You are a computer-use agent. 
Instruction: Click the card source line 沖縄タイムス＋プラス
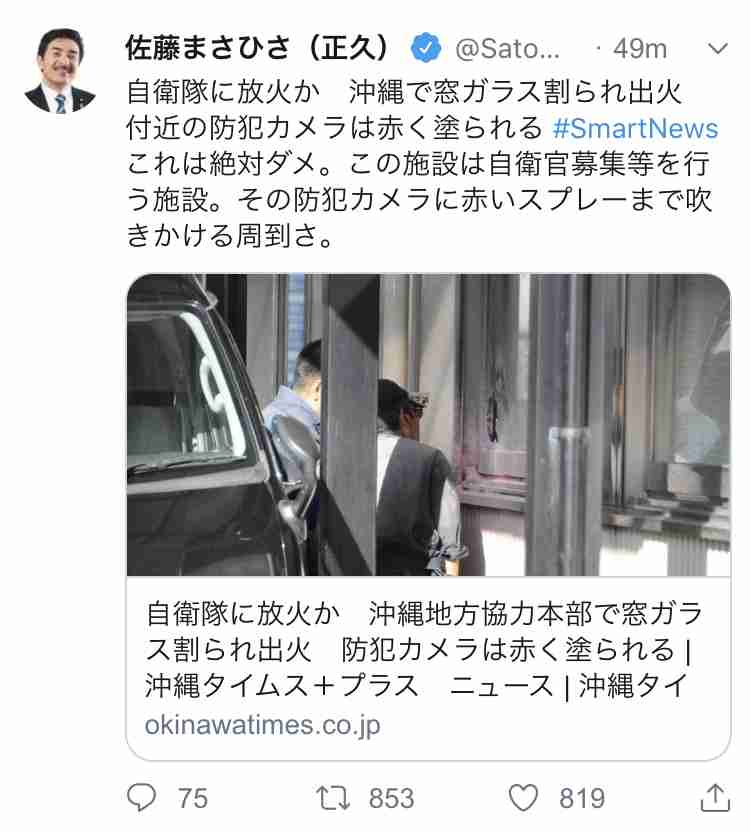pos(282,686)
